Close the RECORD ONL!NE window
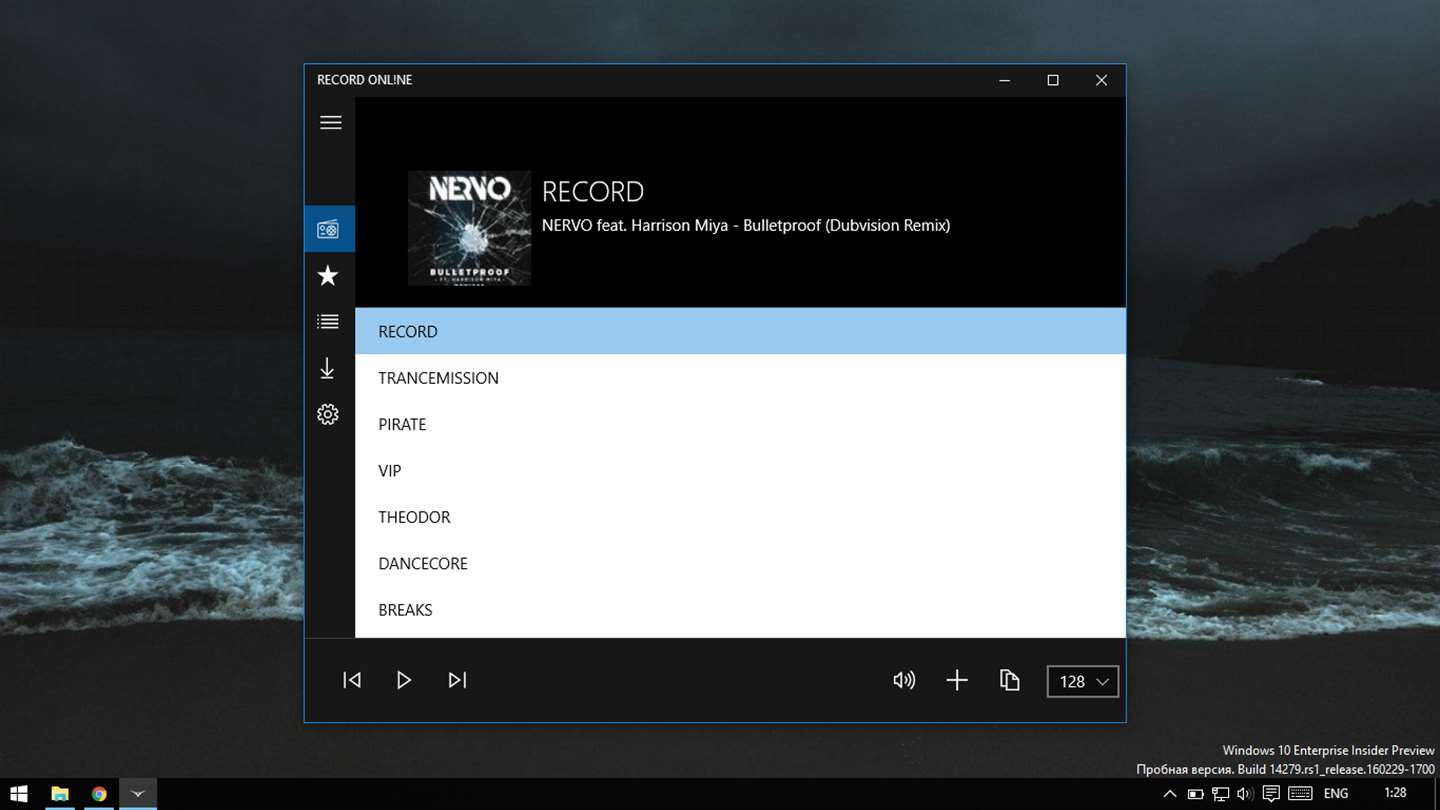Screen dimensions: 1440x810 pos(1101,80)
